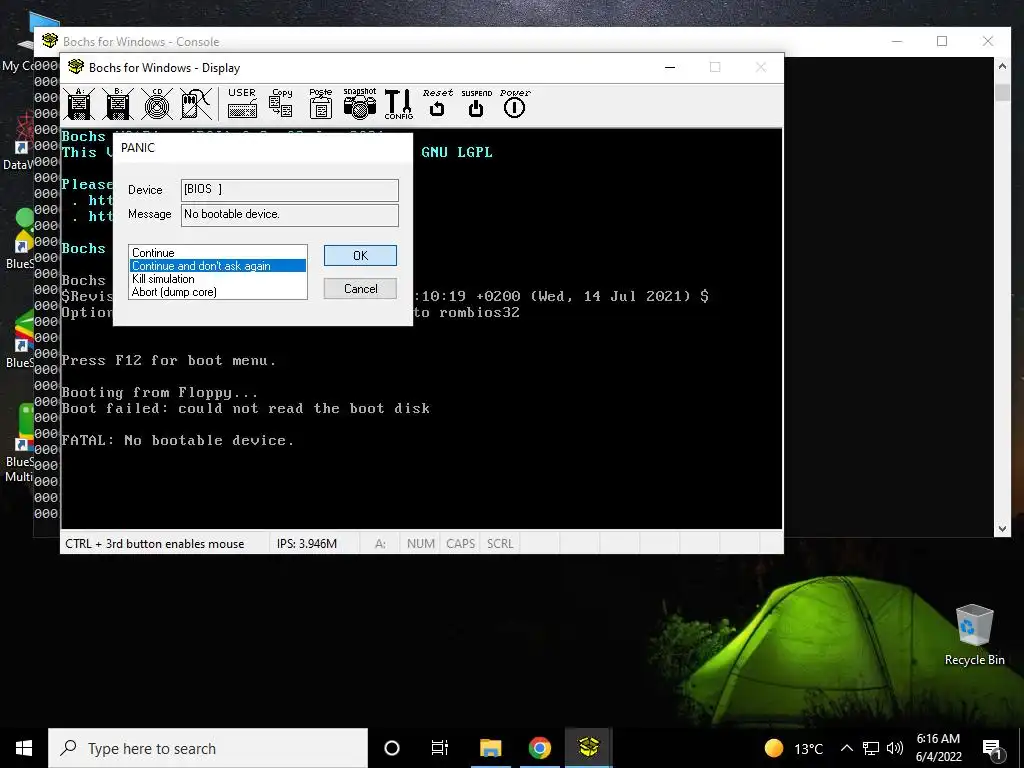Click the Device field showing [BIOS ]
This screenshot has width=1024, height=768.
click(x=289, y=190)
